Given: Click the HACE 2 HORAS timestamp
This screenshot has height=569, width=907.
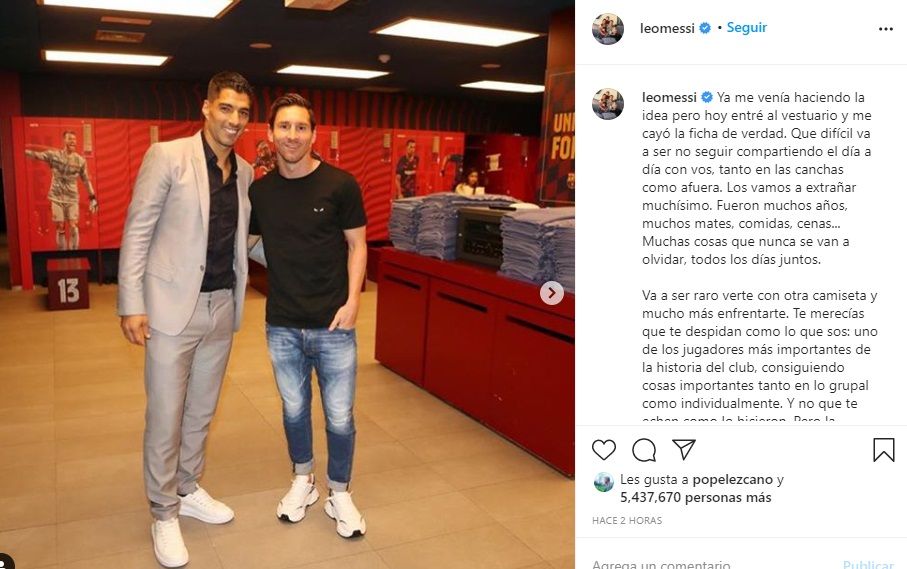Looking at the screenshot, I should (x=626, y=520).
